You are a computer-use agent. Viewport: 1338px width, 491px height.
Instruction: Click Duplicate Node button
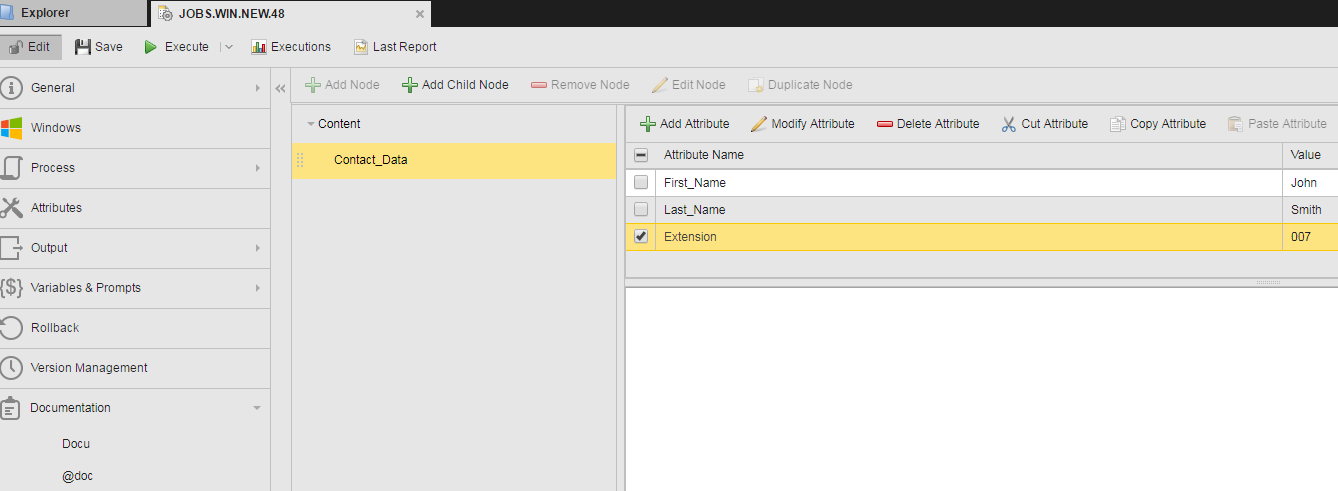pyautogui.click(x=800, y=85)
